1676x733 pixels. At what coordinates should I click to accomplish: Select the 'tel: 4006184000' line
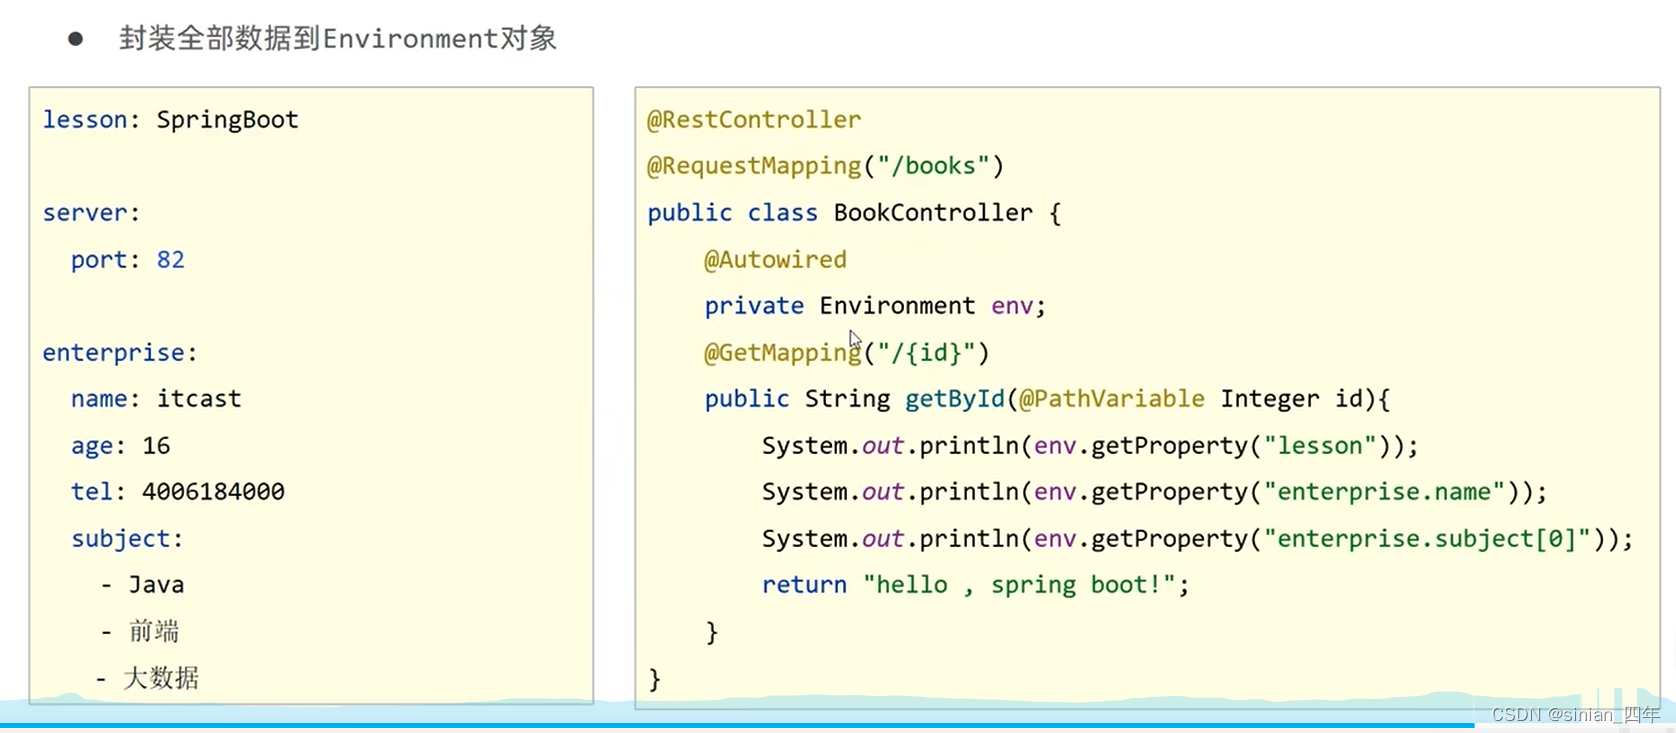177,492
